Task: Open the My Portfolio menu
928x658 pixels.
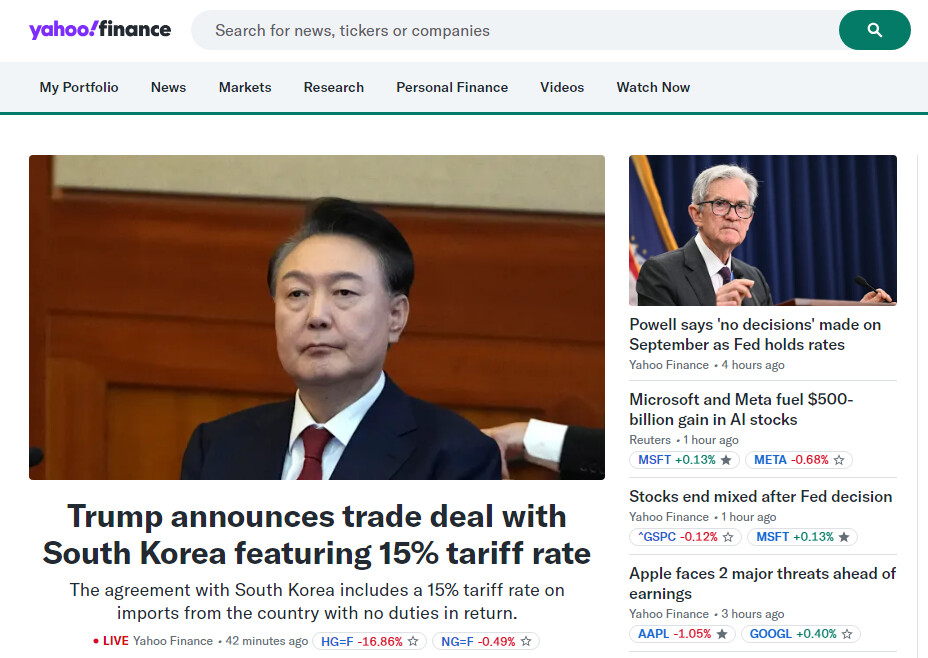Action: (x=79, y=87)
